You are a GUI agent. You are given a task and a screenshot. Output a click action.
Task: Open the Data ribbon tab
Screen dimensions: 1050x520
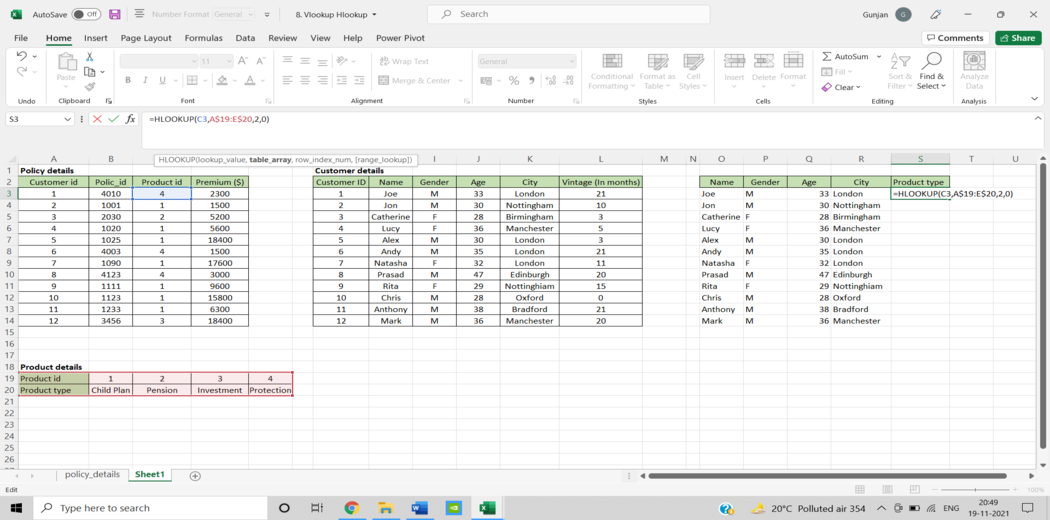coord(245,38)
